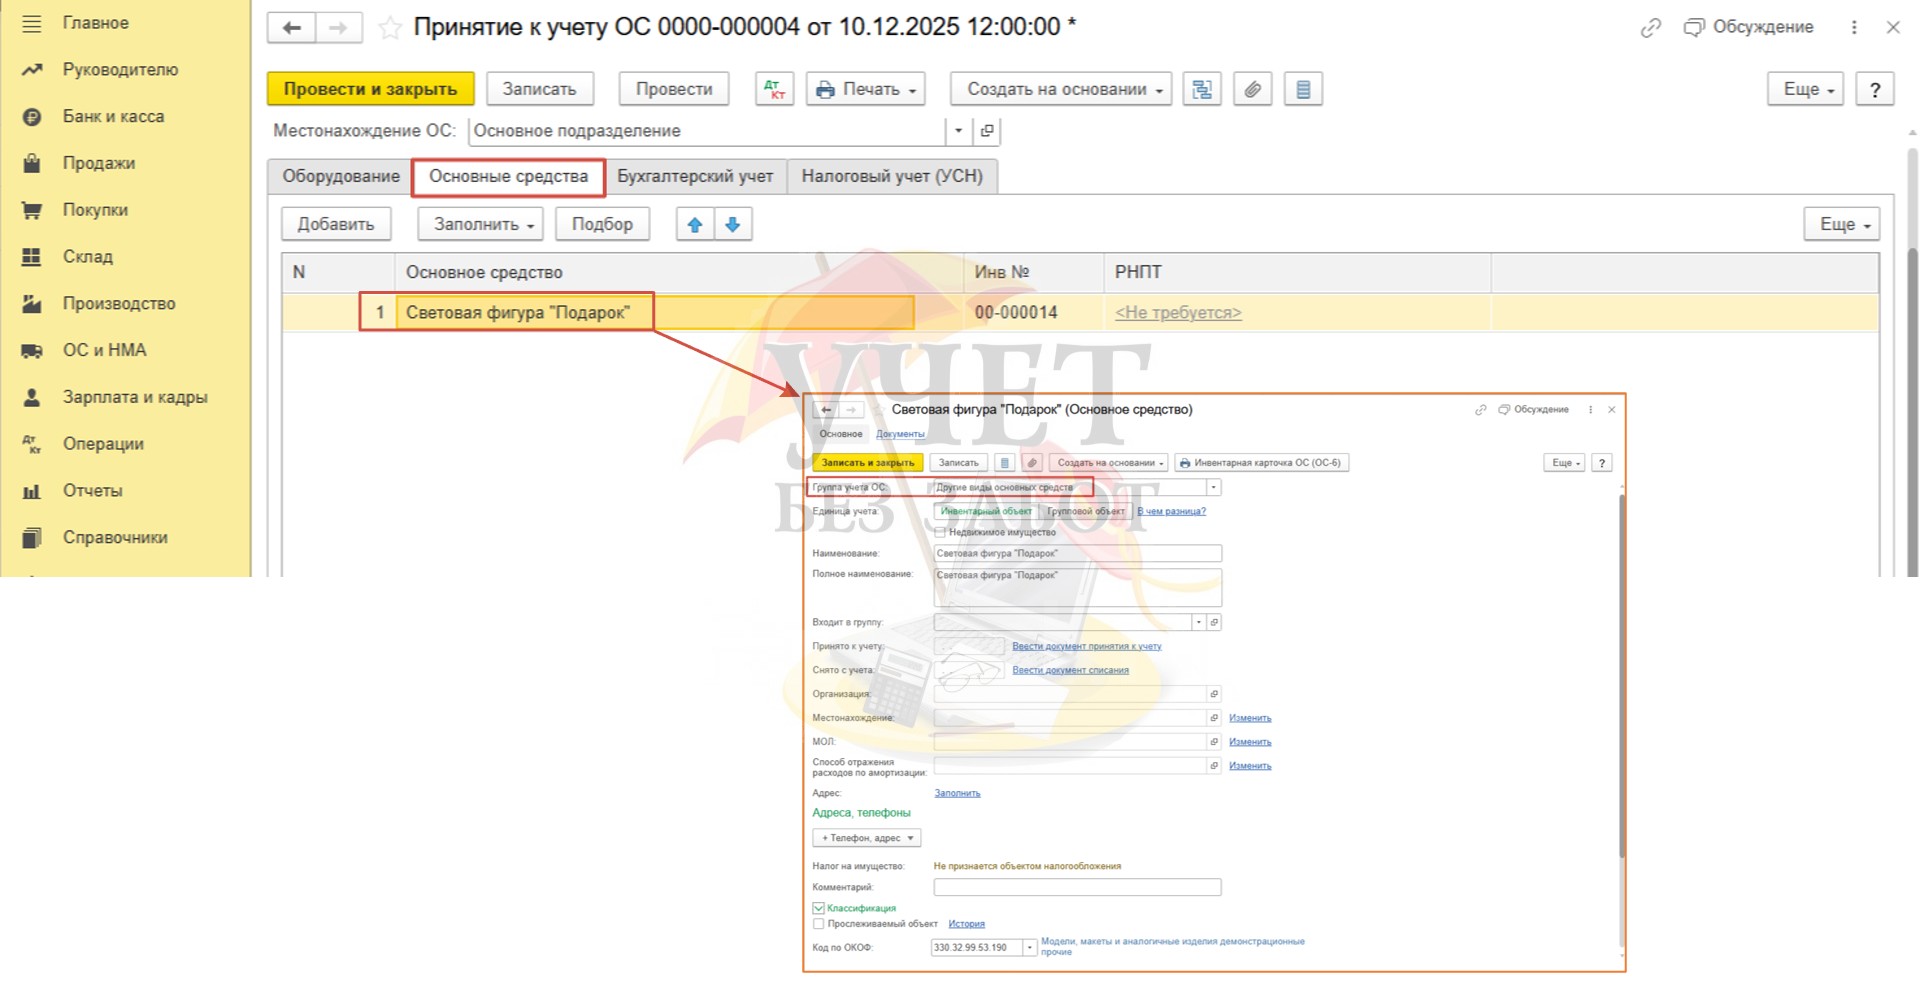Show Дт/Кт accounting entries
This screenshot has width=1920, height=981.
774,89
